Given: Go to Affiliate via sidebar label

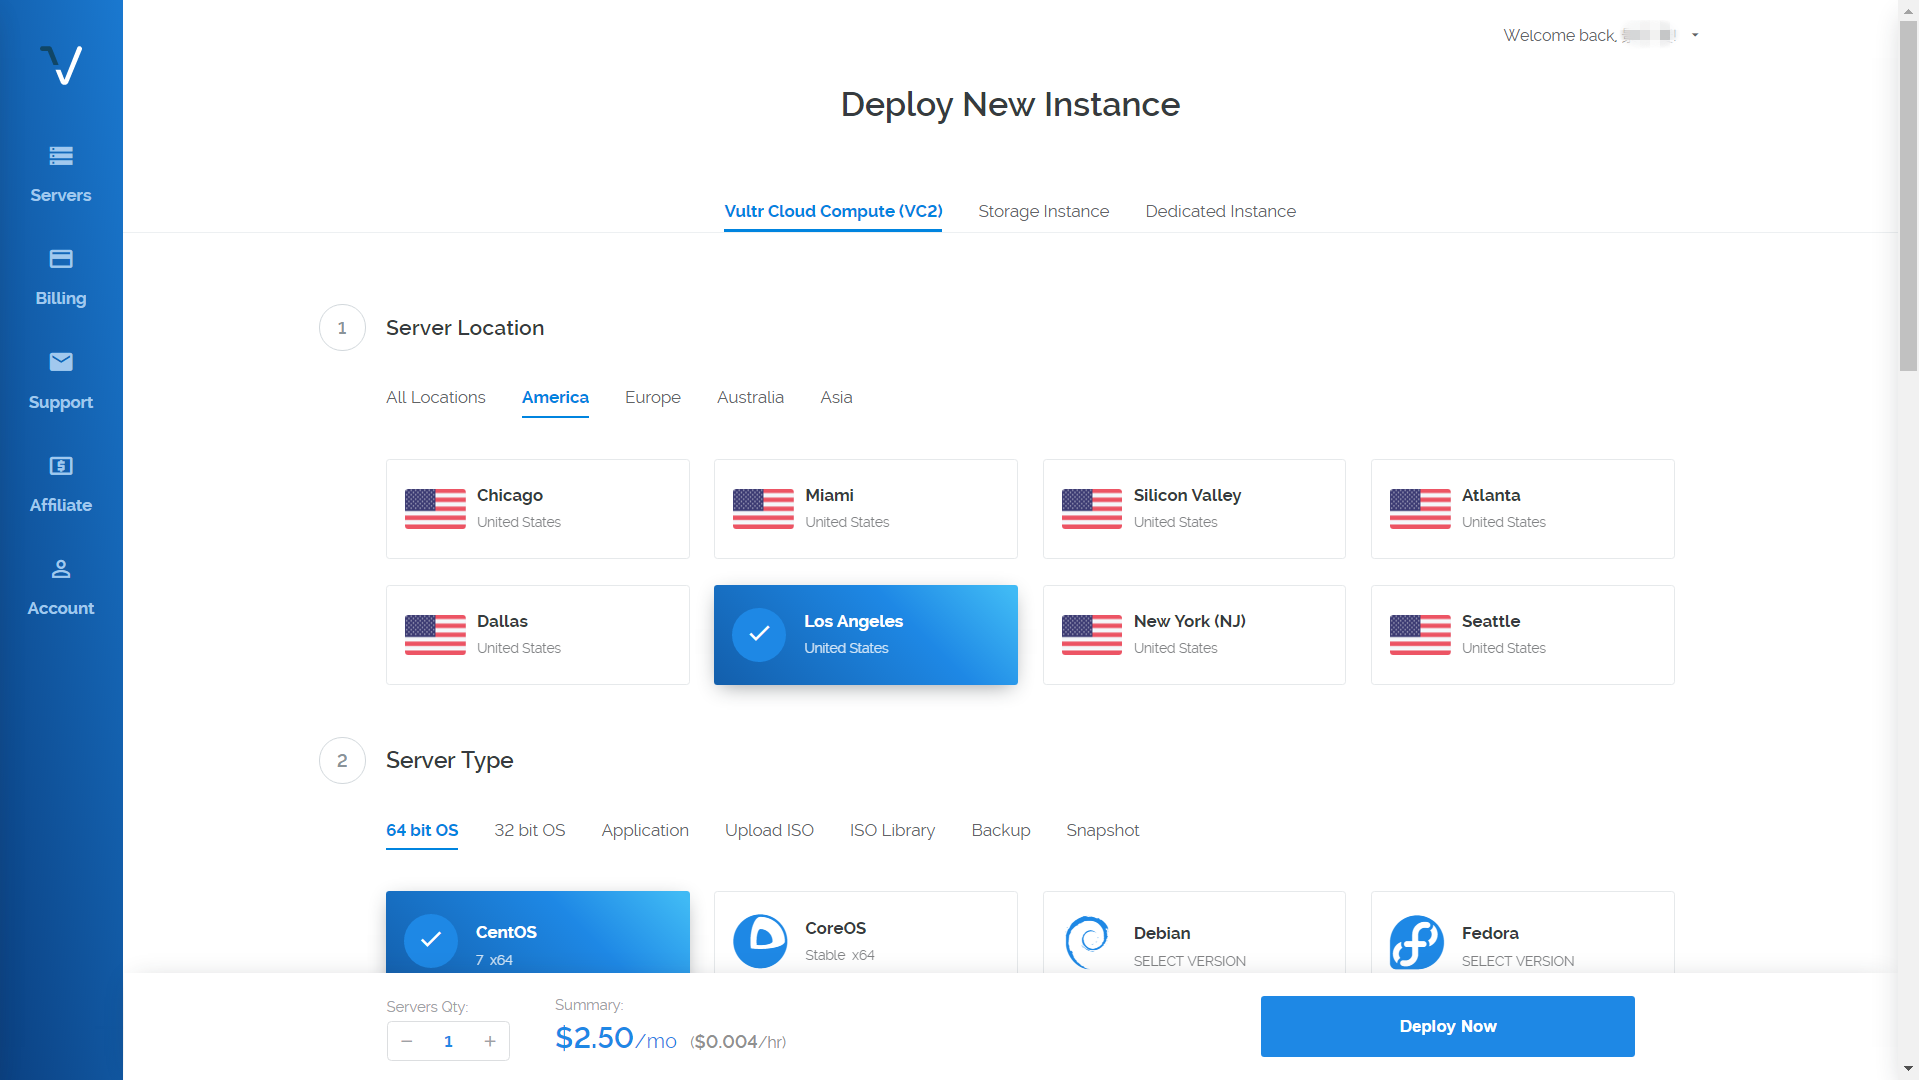Looking at the screenshot, I should coord(61,505).
